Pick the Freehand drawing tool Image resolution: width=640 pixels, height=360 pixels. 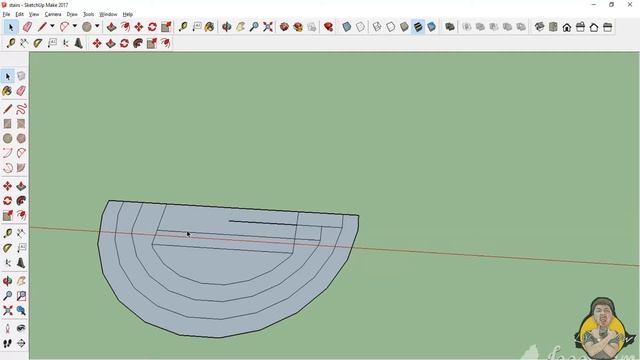click(x=21, y=109)
